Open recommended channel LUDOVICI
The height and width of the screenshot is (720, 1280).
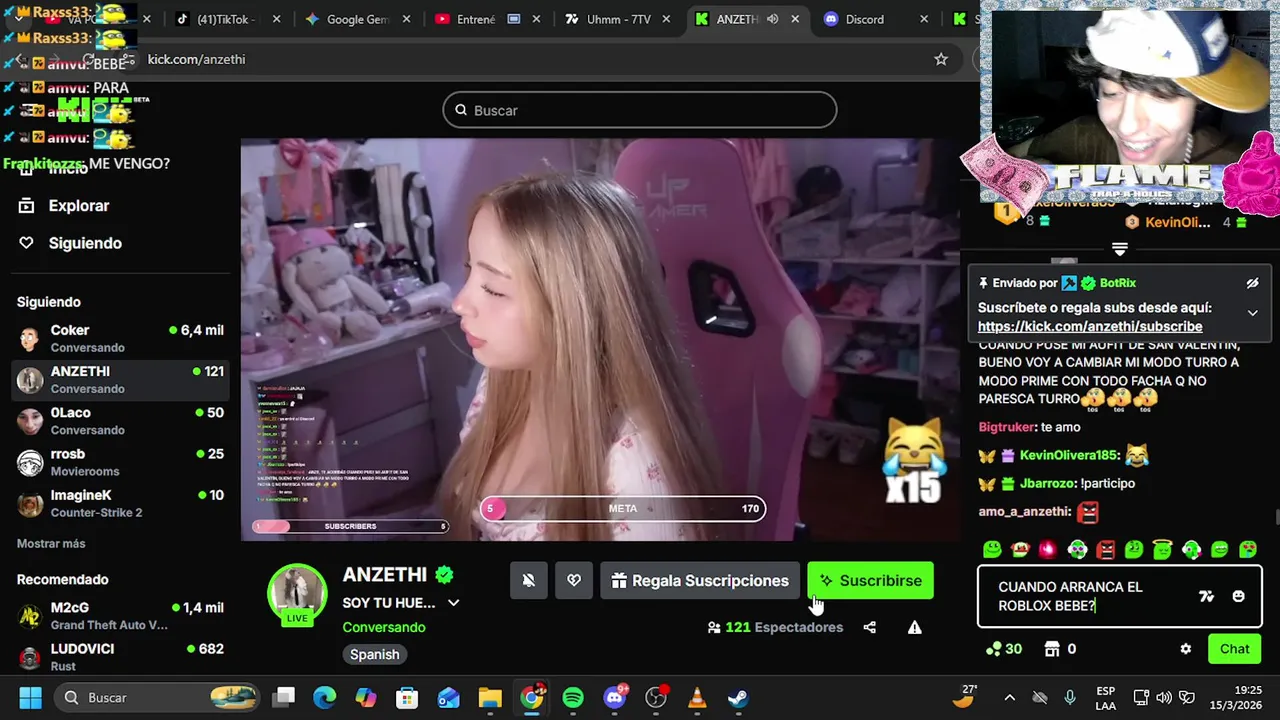point(120,656)
